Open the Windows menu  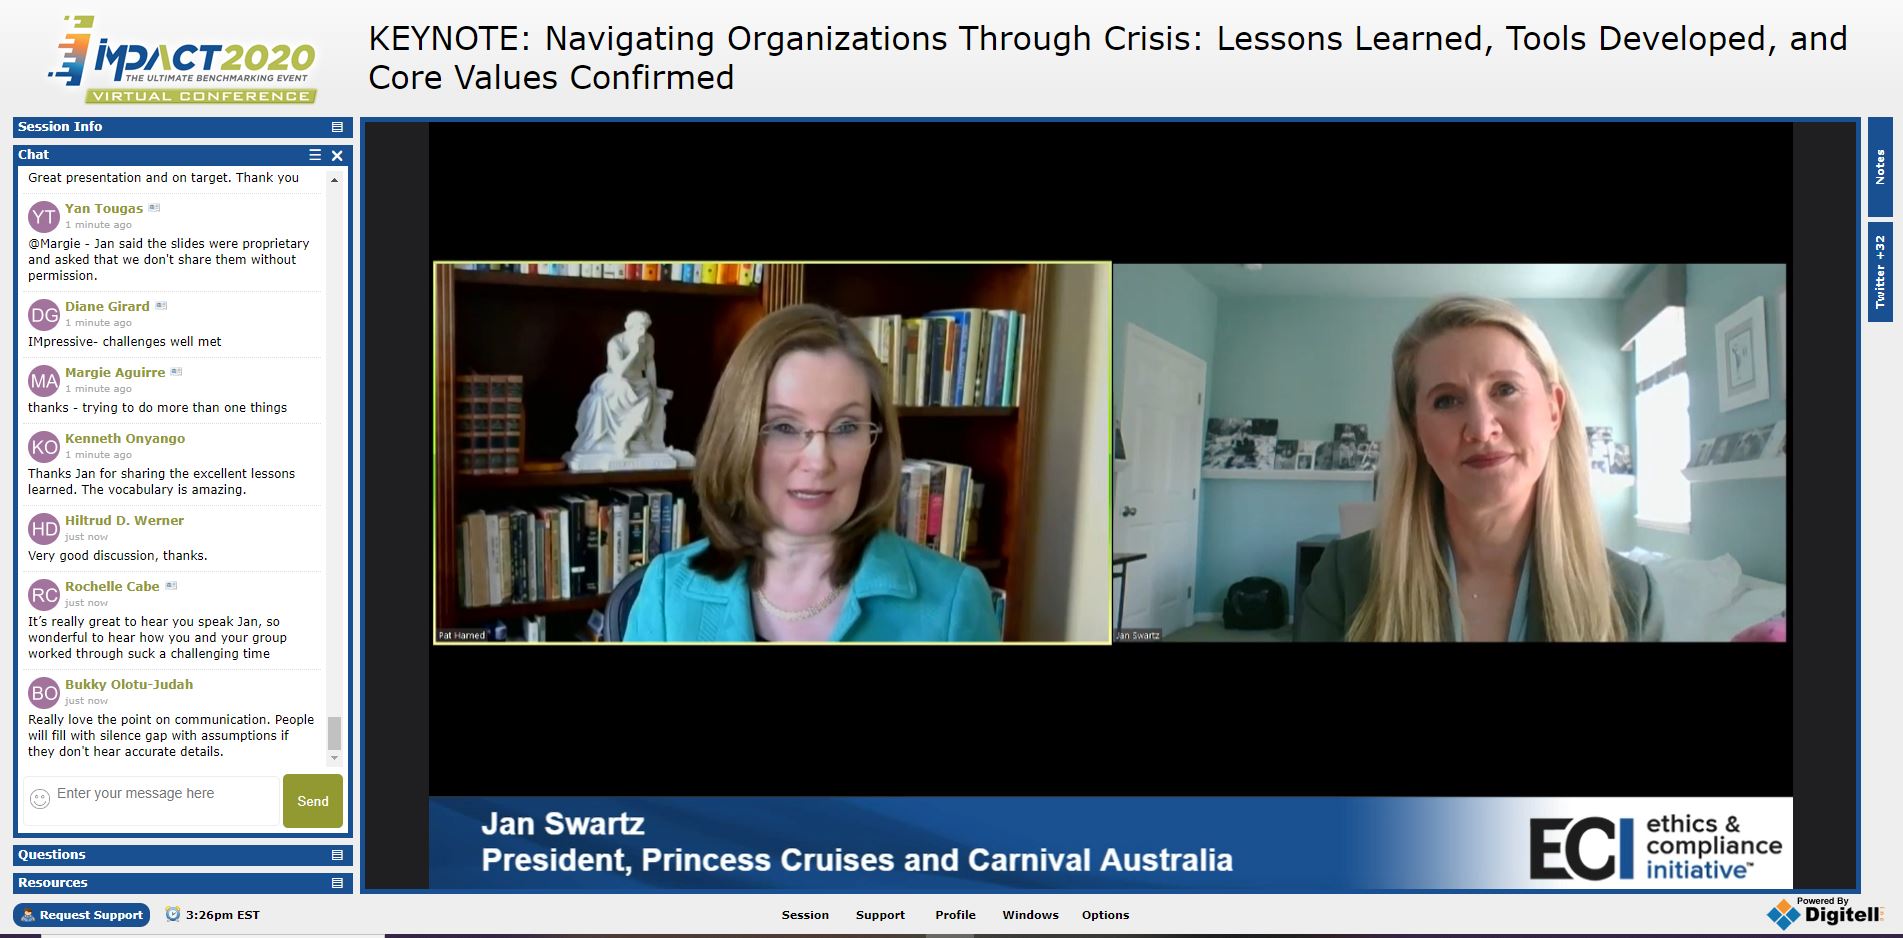click(1030, 915)
